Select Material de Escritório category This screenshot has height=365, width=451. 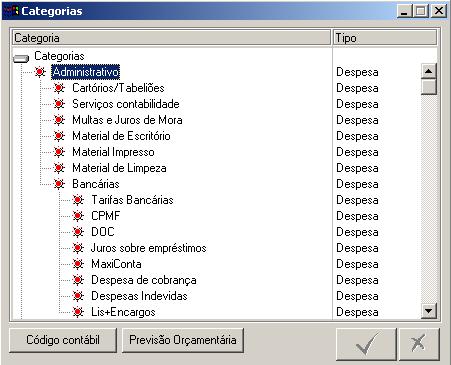[x=121, y=136]
